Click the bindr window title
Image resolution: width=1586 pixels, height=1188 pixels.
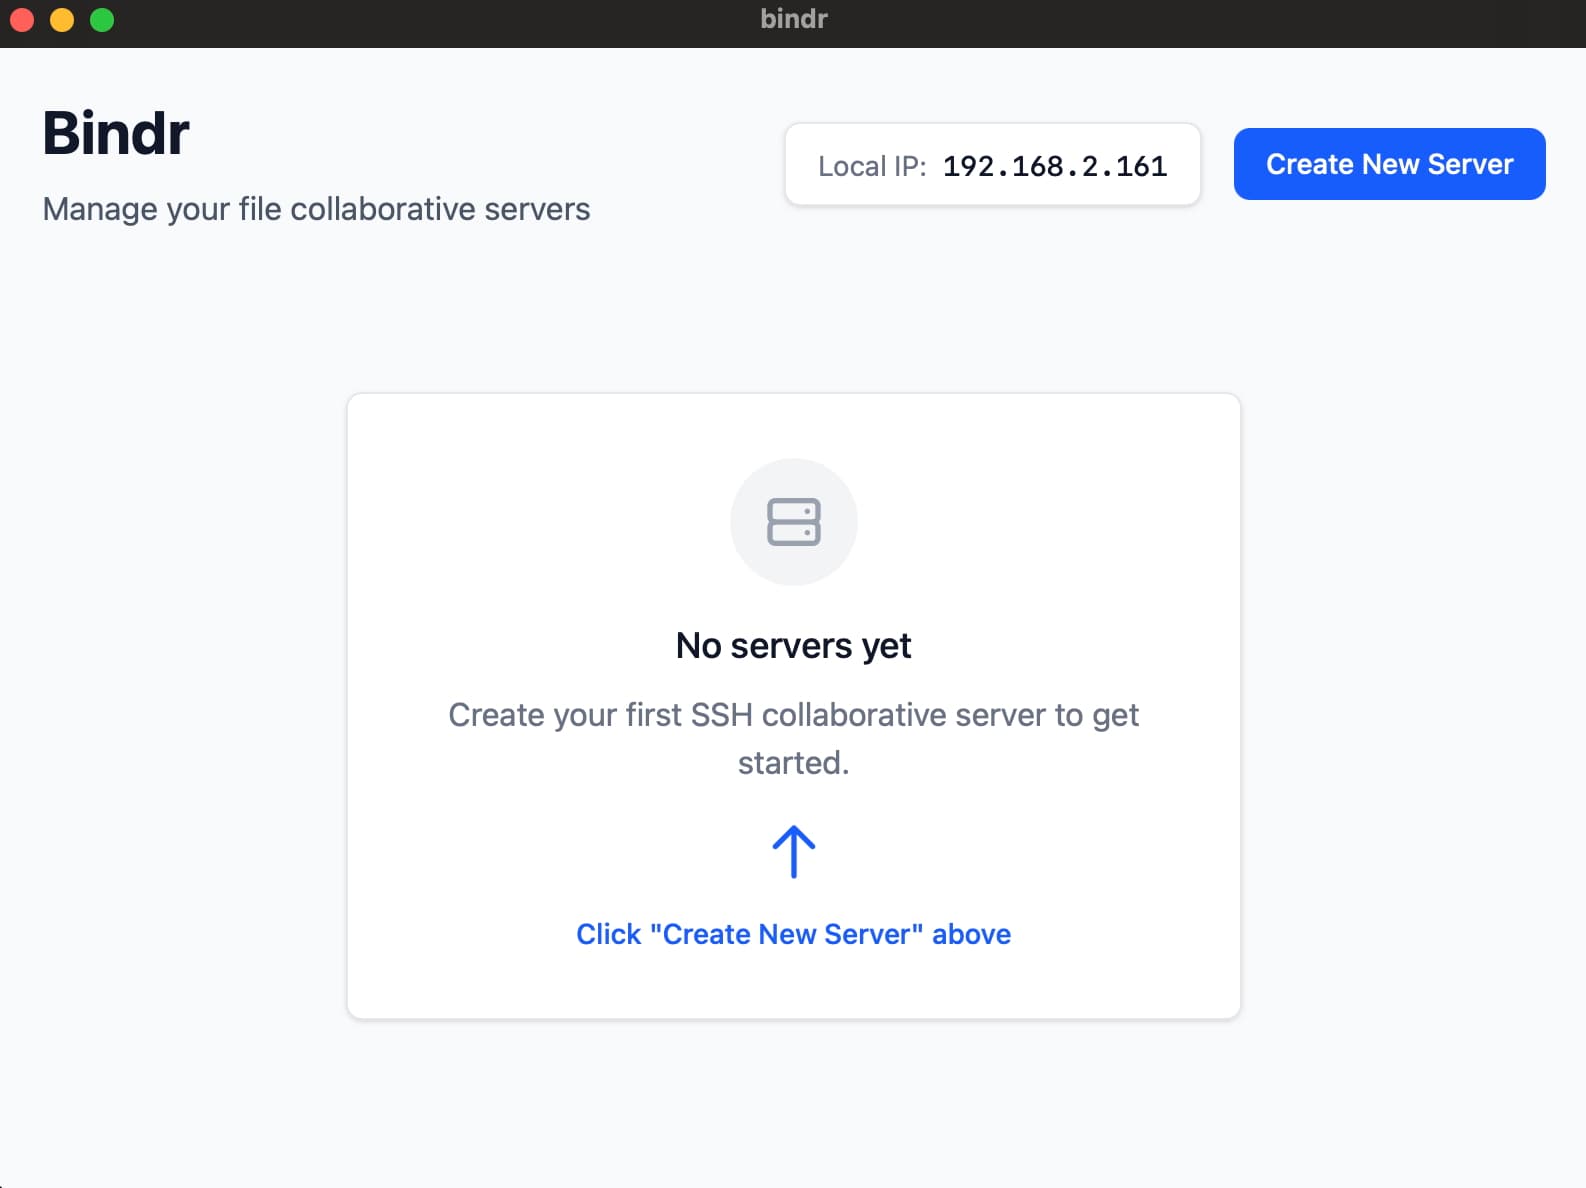click(x=794, y=19)
